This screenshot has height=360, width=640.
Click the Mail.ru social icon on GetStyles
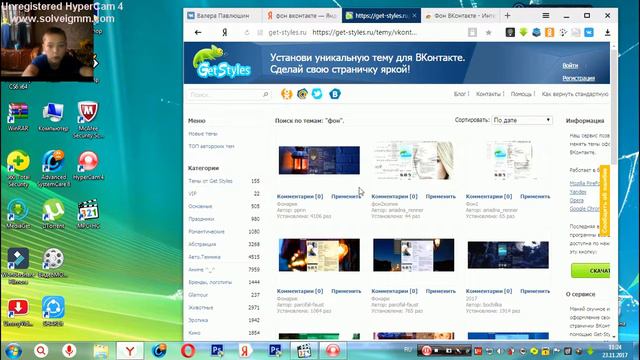pos(302,94)
